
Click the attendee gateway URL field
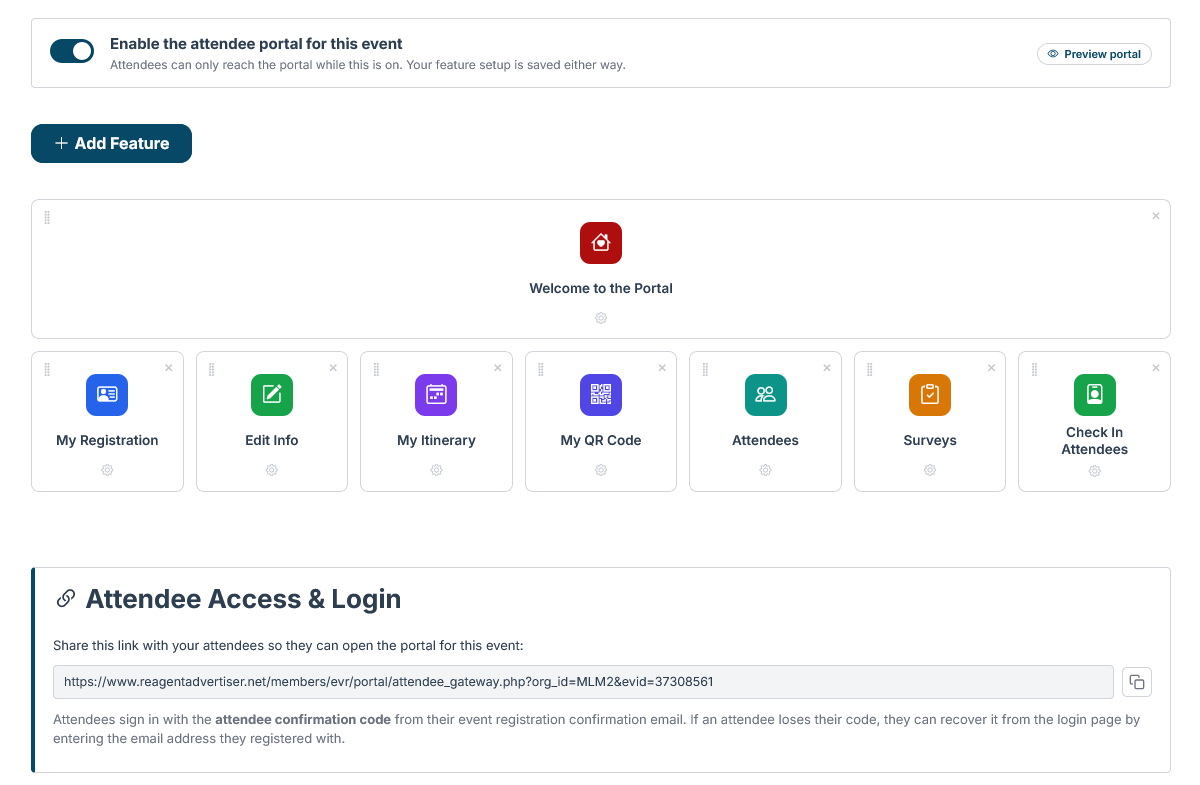coord(583,682)
